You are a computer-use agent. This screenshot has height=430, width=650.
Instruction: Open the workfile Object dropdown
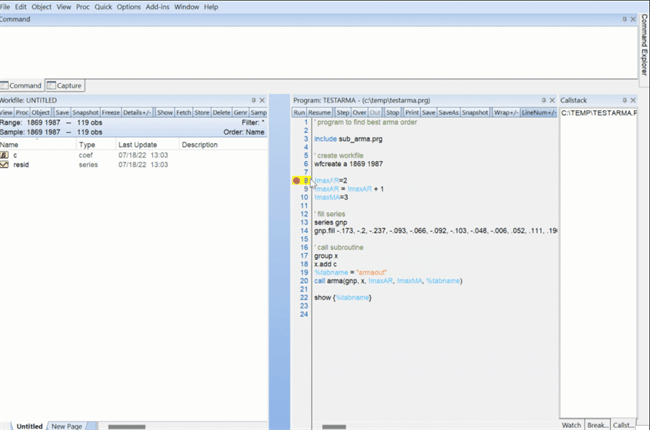coord(41,113)
